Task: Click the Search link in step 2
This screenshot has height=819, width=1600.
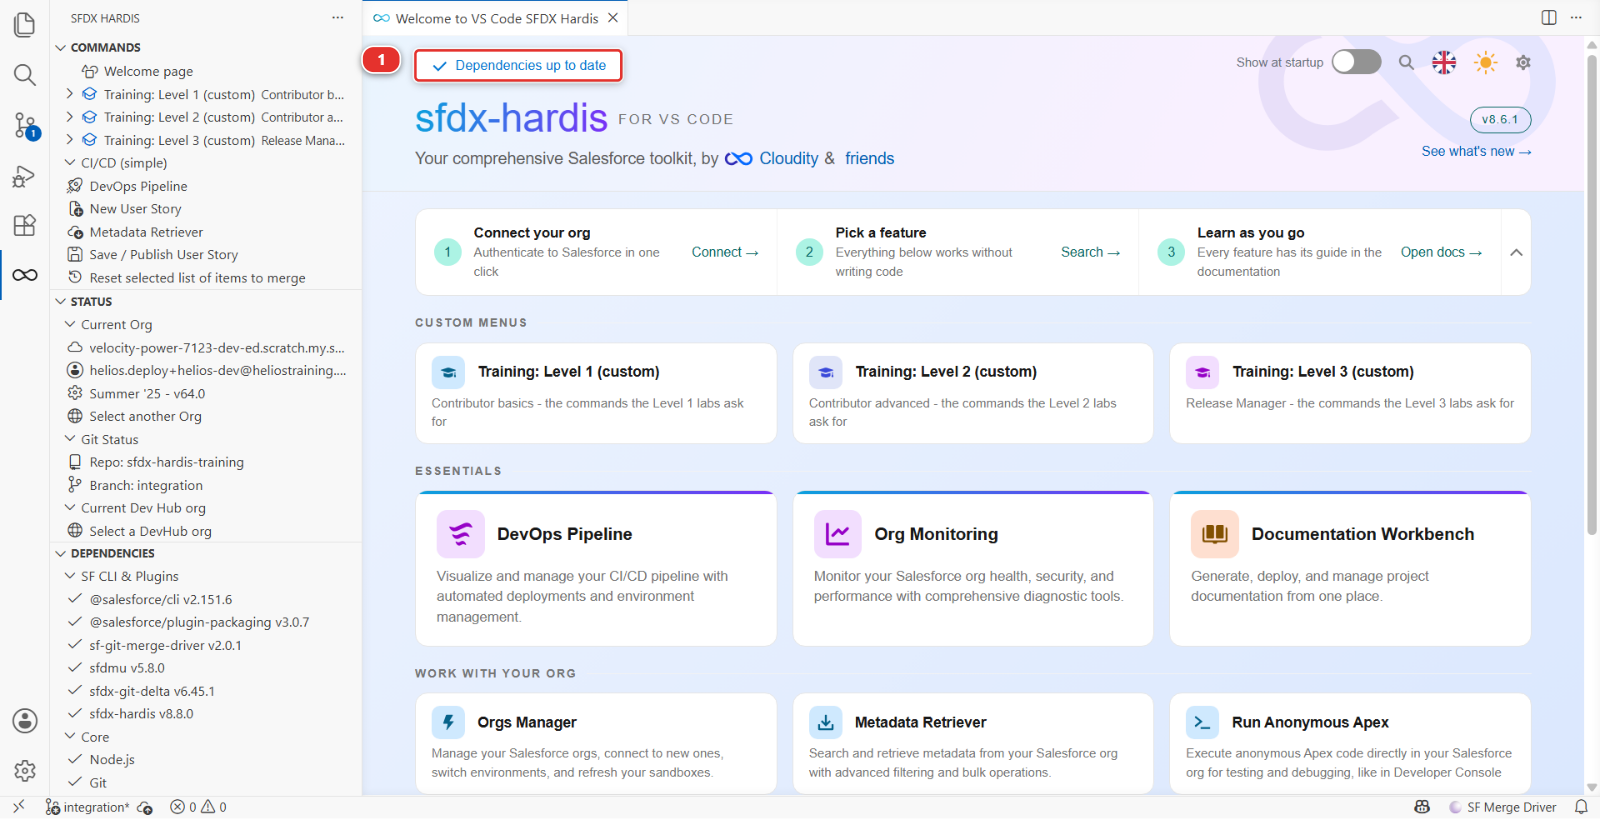Action: tap(1090, 252)
